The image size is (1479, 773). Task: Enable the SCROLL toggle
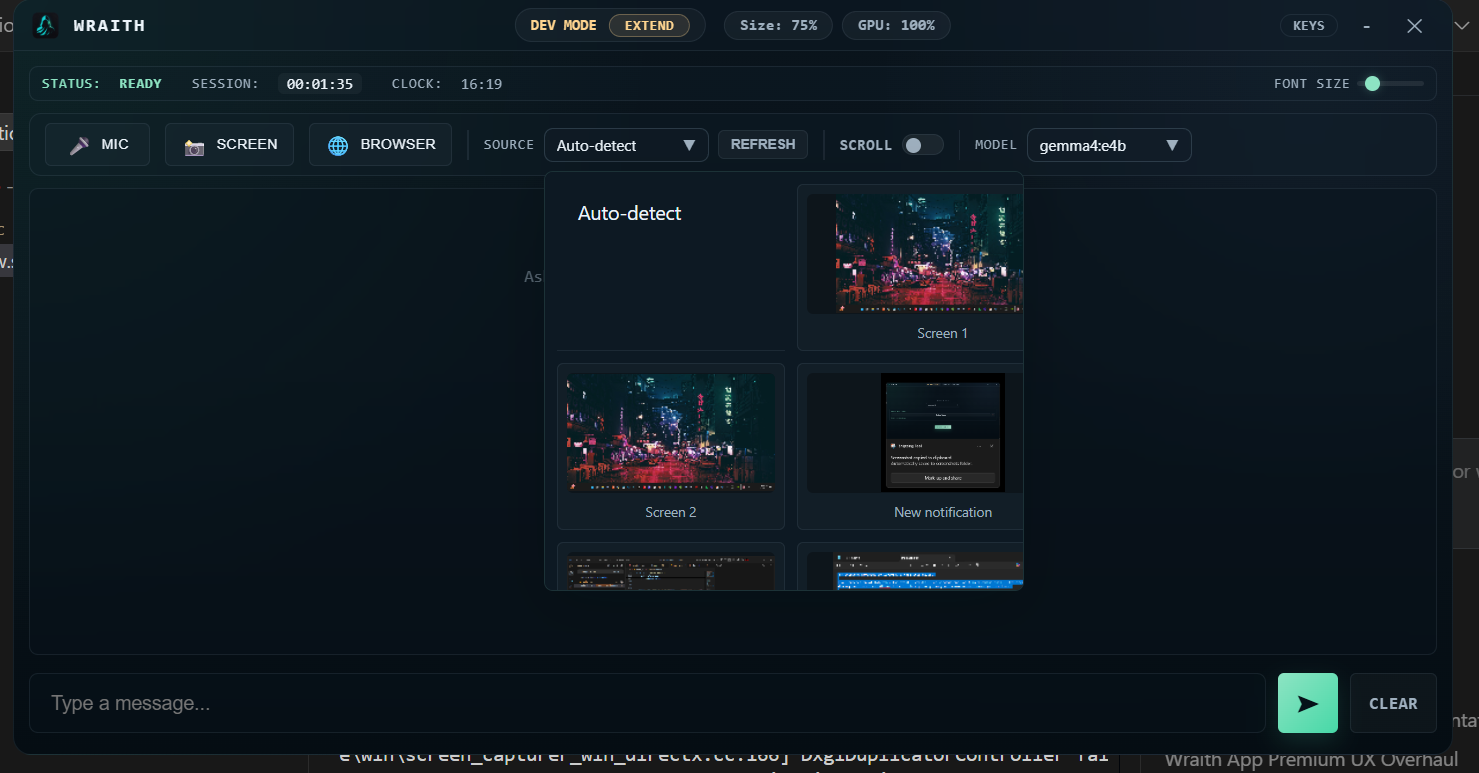click(x=923, y=144)
